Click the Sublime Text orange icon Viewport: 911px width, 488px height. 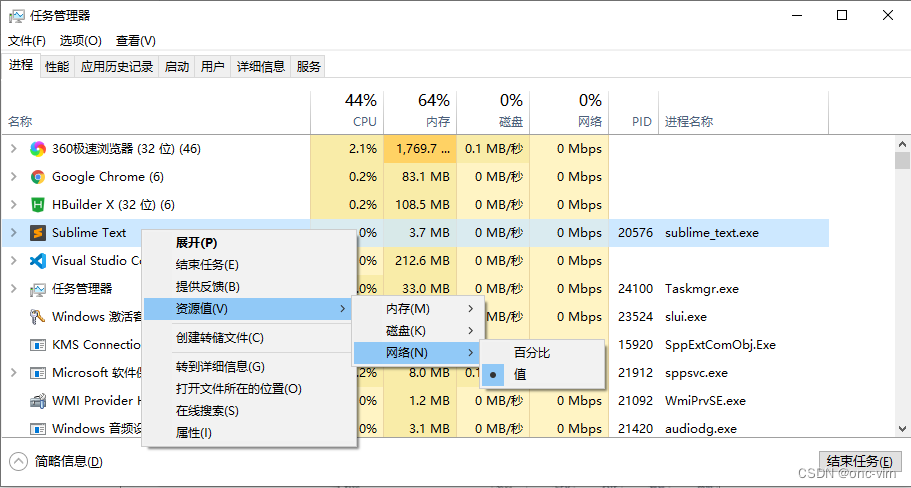coord(38,233)
